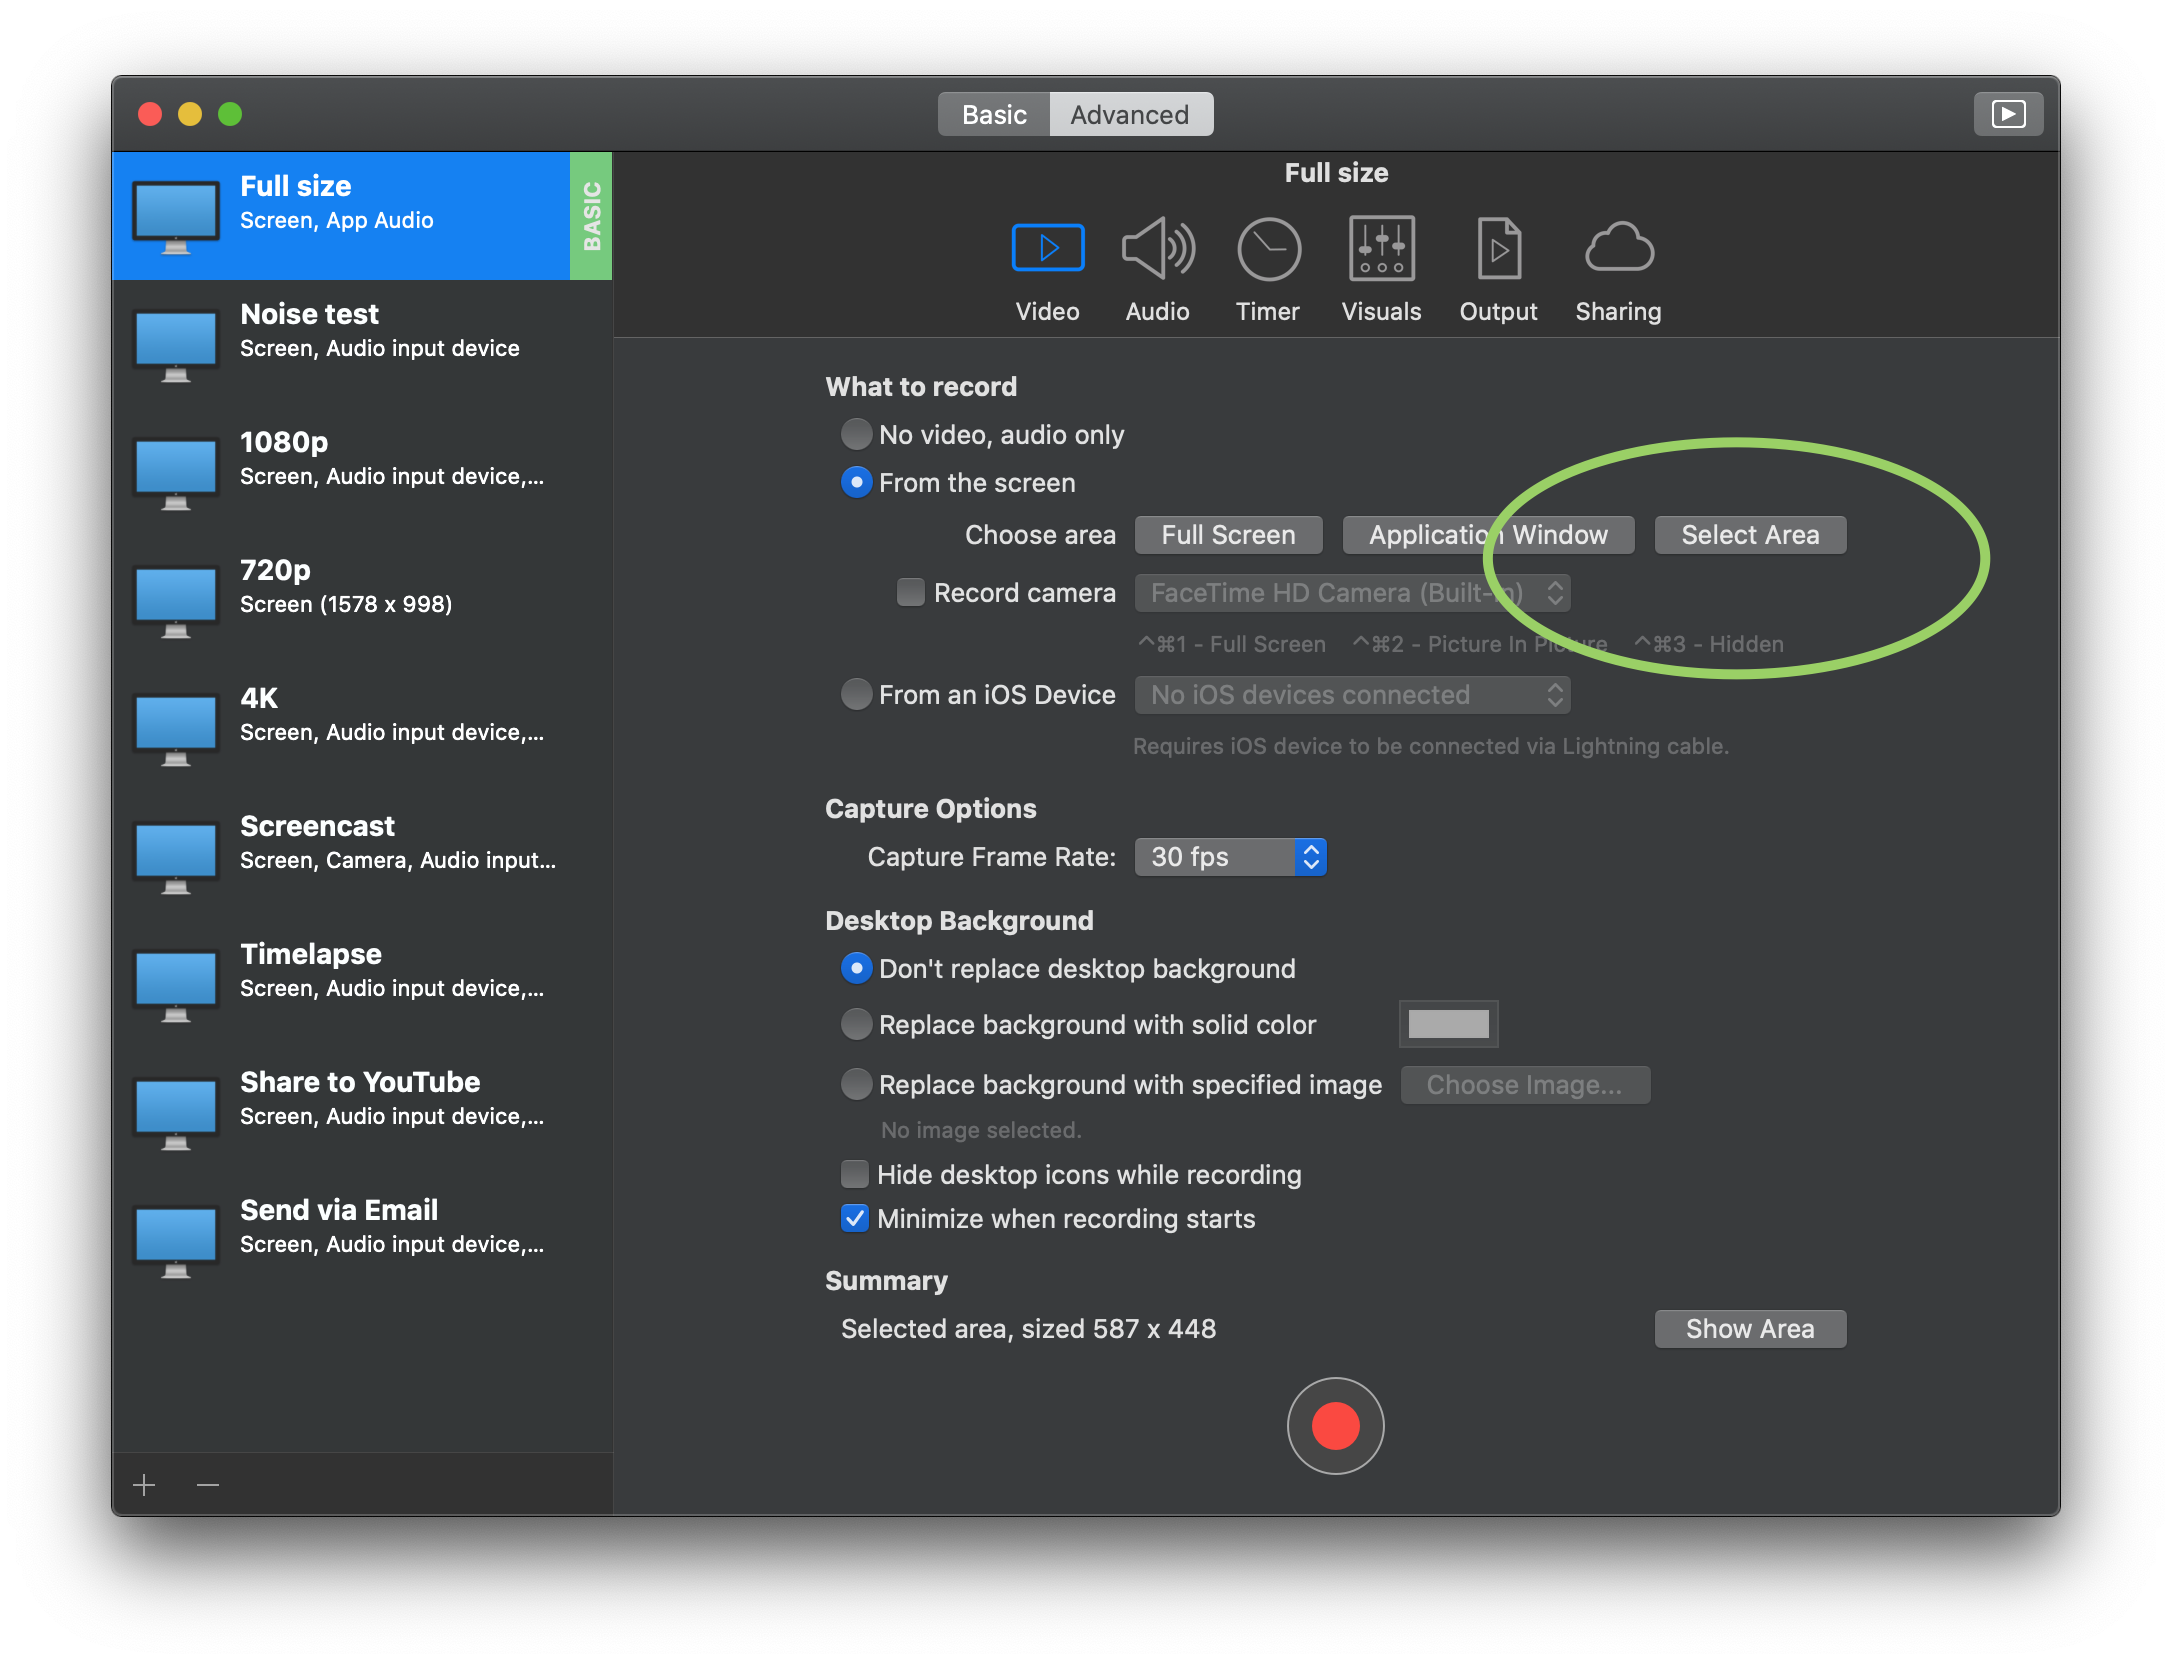Open the Timer clock icon
2172x1664 pixels.
tap(1268, 250)
